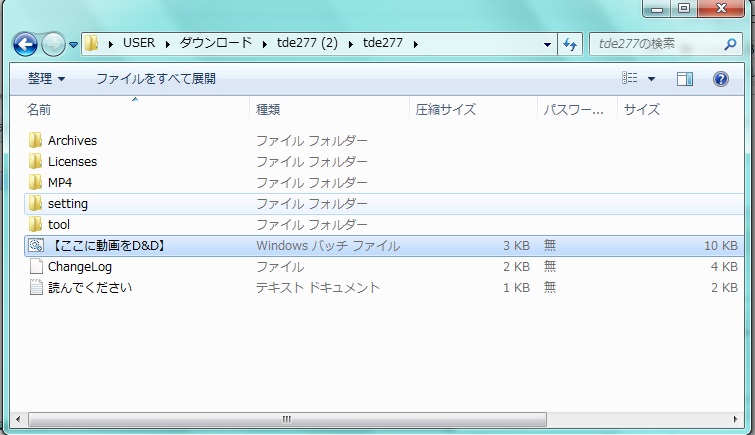Click the ChangeLog file name

(x=79, y=267)
